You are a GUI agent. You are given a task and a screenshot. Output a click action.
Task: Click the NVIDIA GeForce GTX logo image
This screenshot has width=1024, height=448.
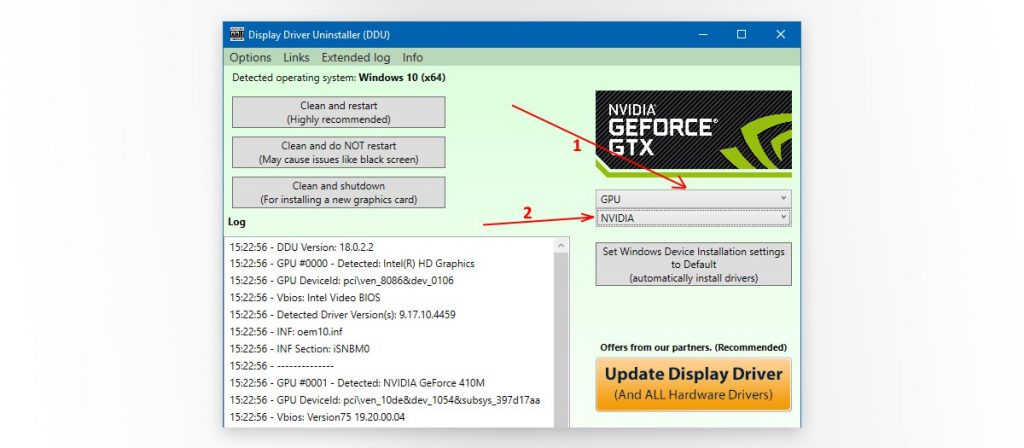[693, 133]
